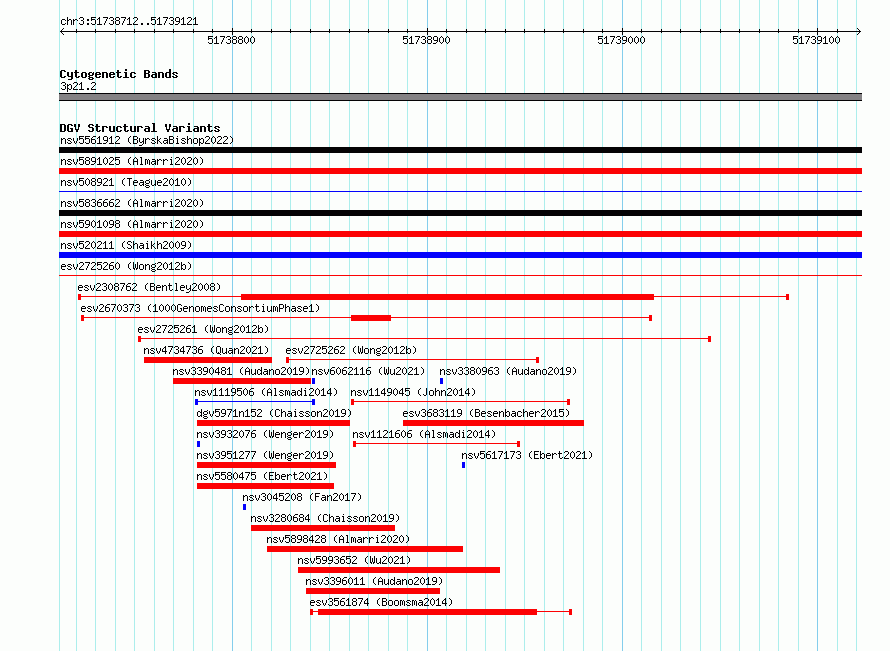
Task: Select esv2670373 (1000GenomesConsortiumPhase1) label
Action: click(200, 308)
